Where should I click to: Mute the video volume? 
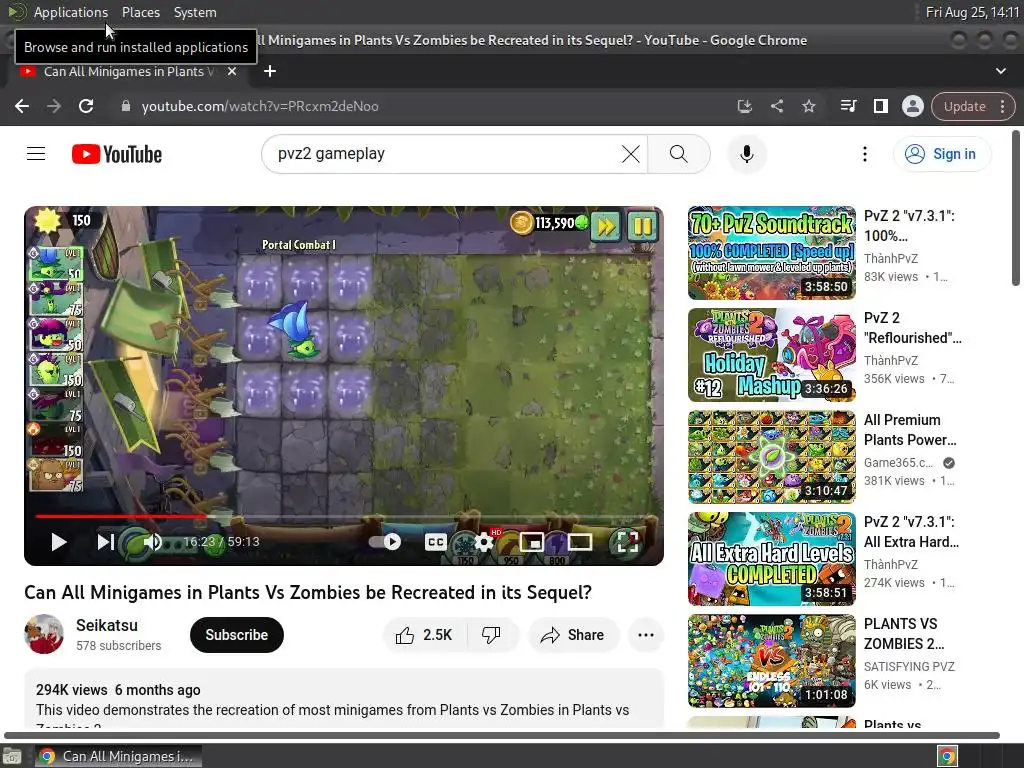pos(152,542)
